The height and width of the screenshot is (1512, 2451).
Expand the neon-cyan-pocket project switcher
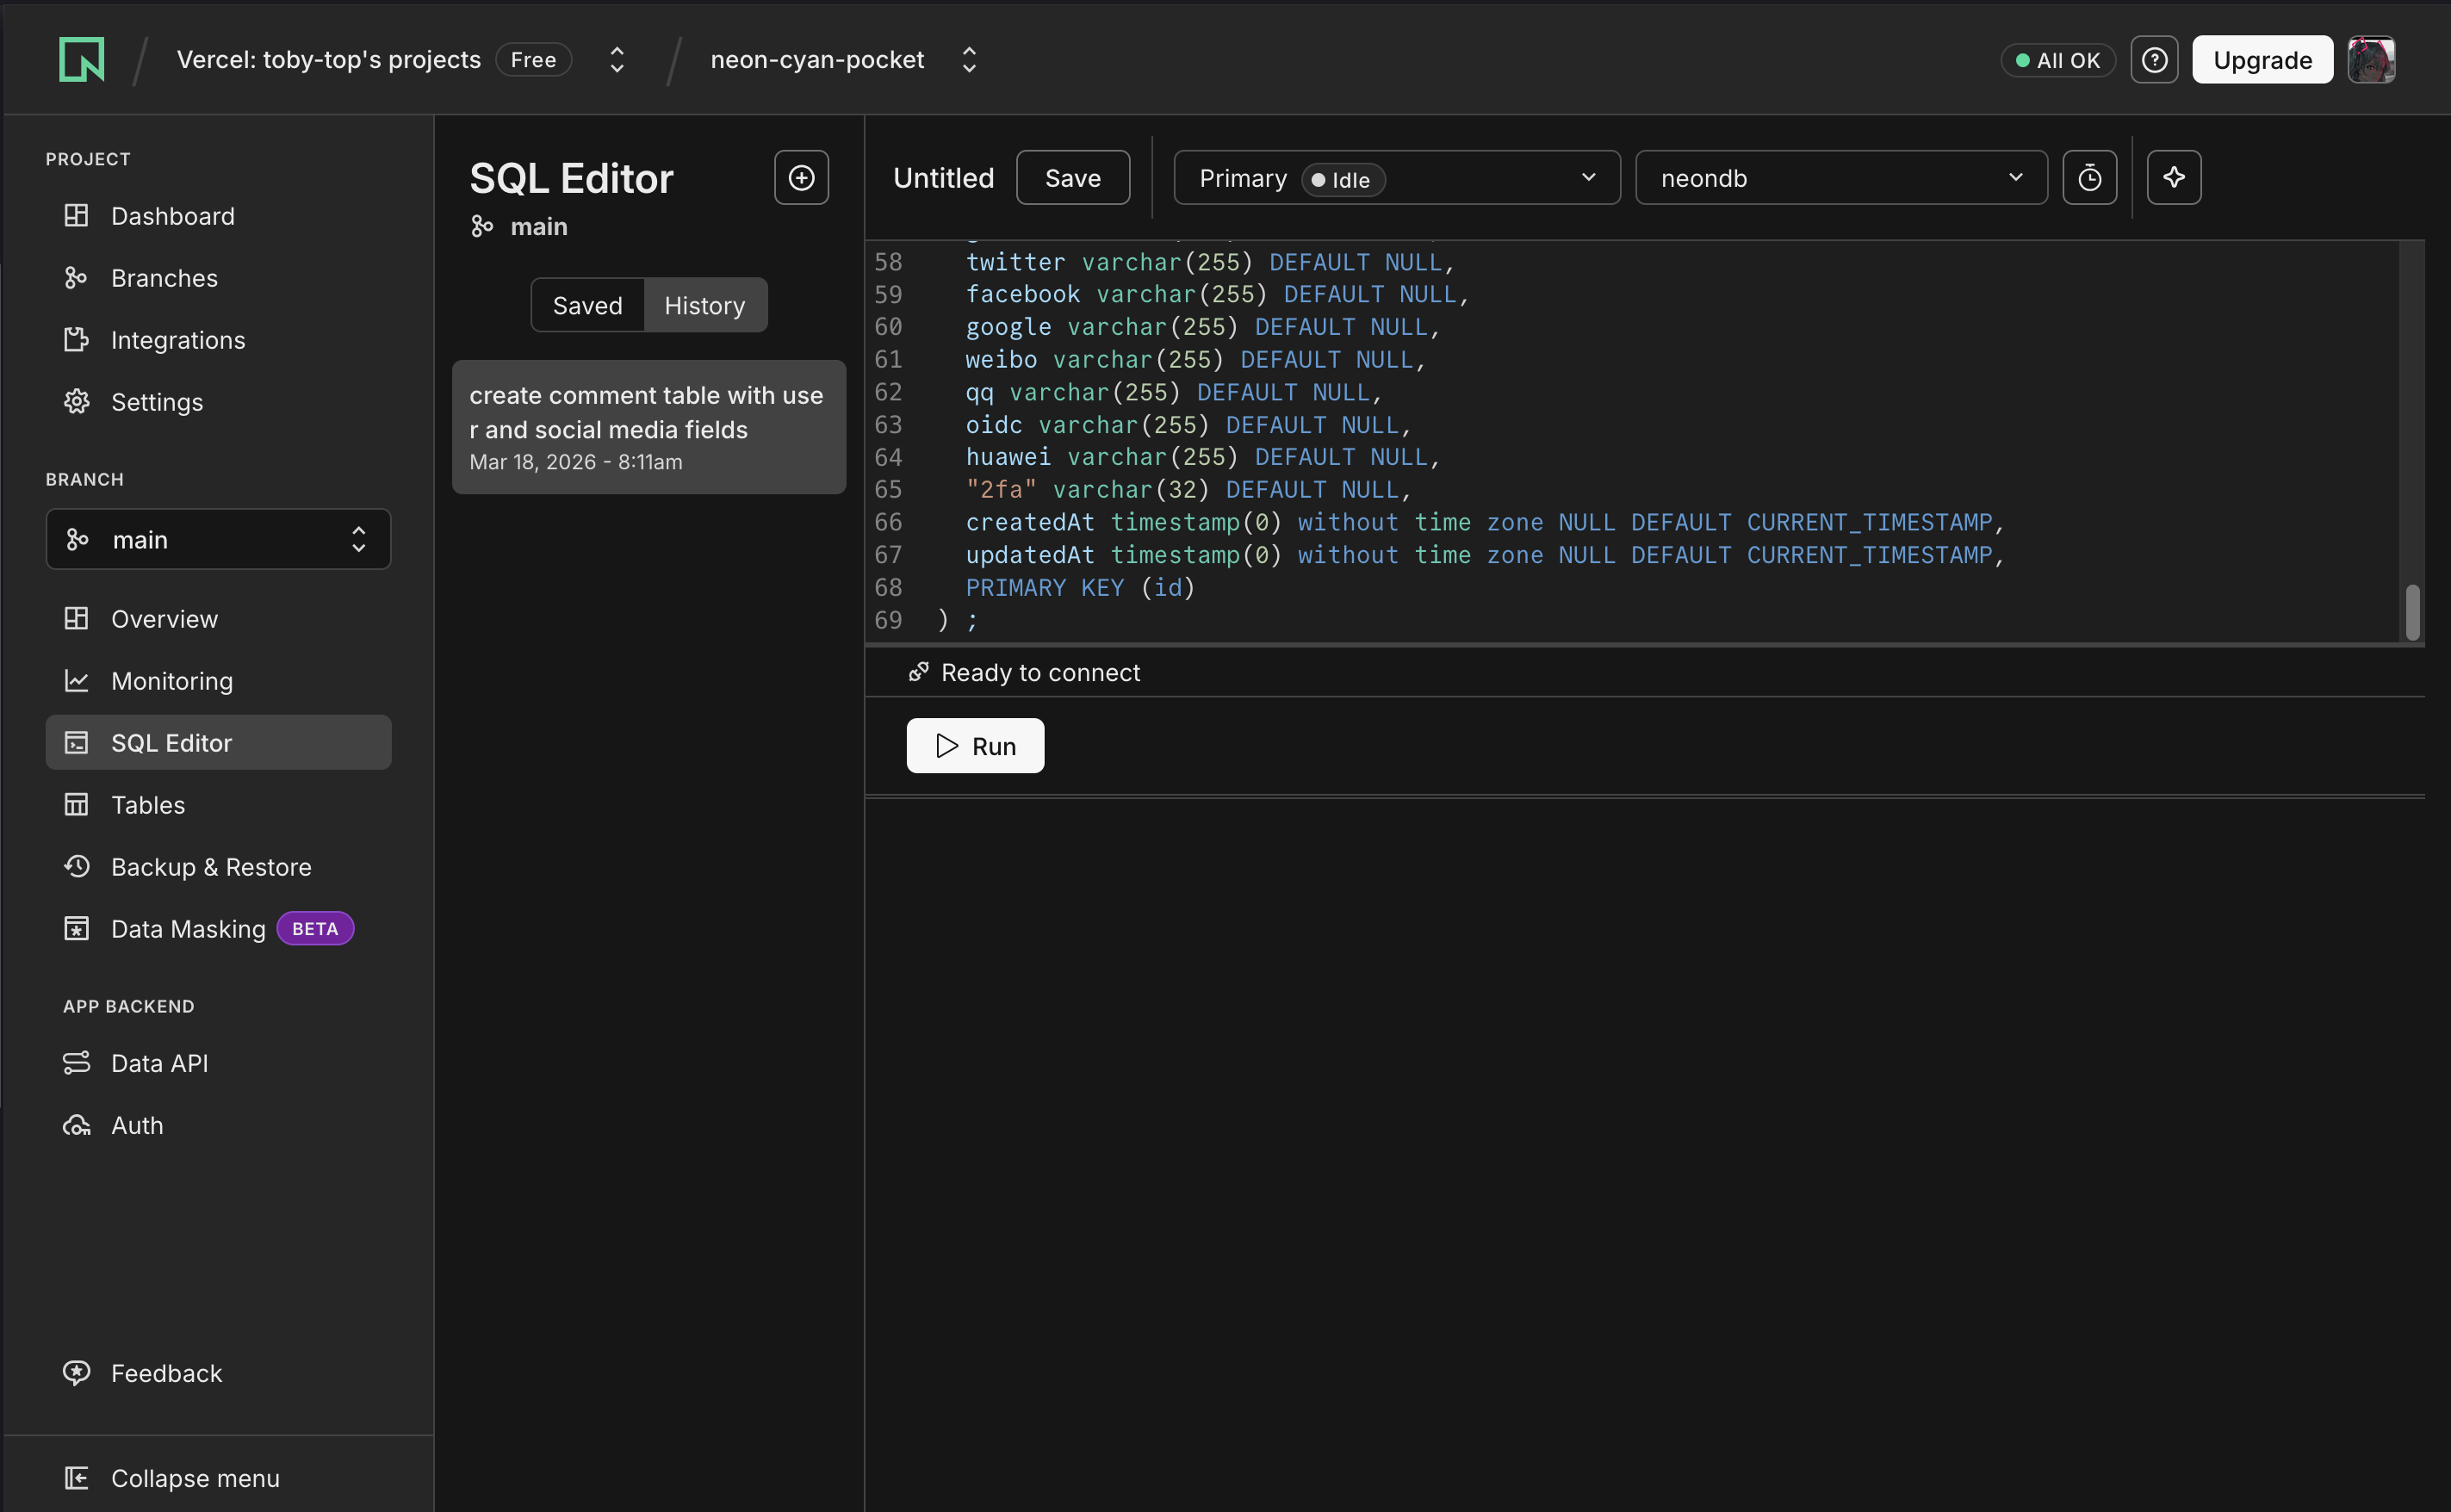(969, 60)
